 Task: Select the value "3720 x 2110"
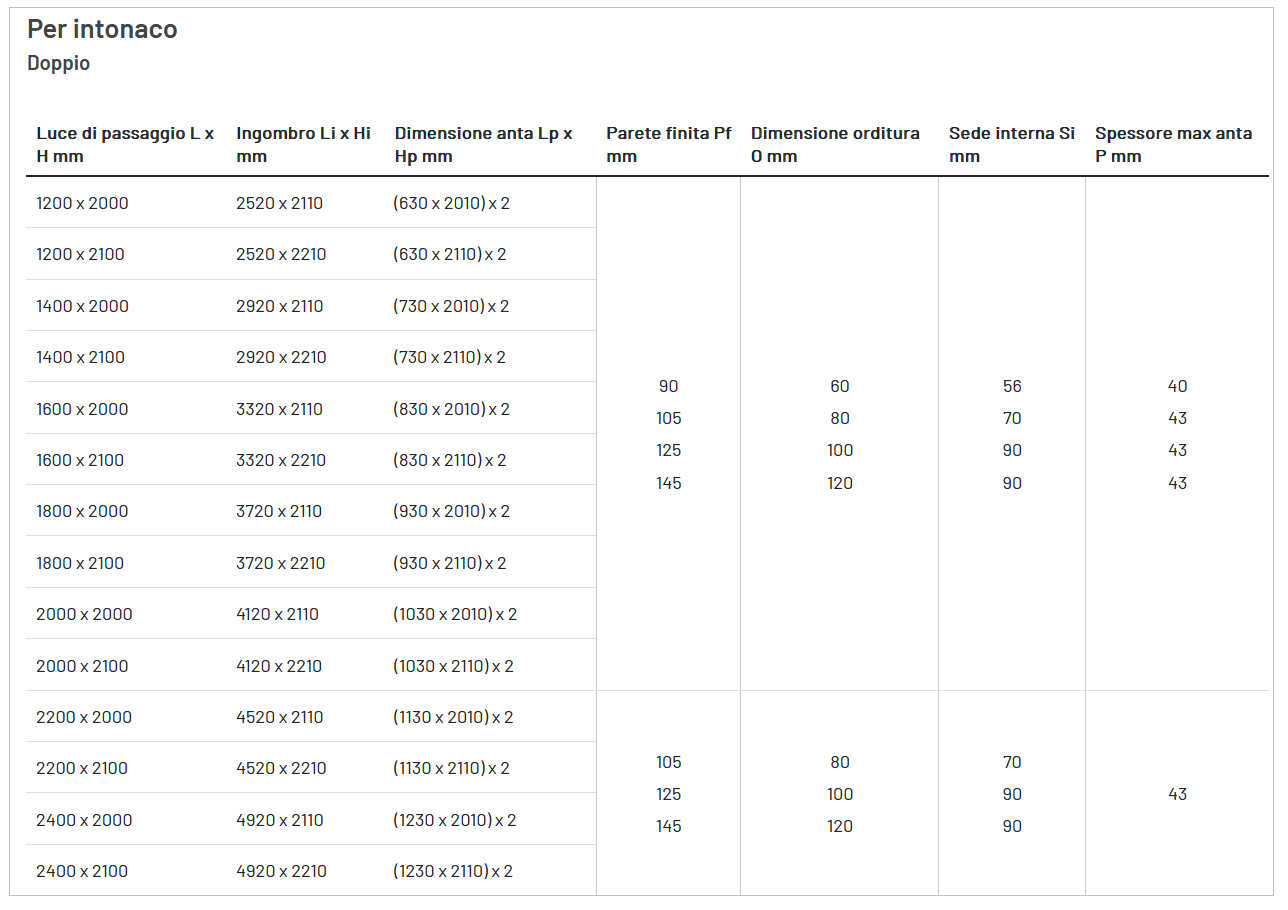280,511
